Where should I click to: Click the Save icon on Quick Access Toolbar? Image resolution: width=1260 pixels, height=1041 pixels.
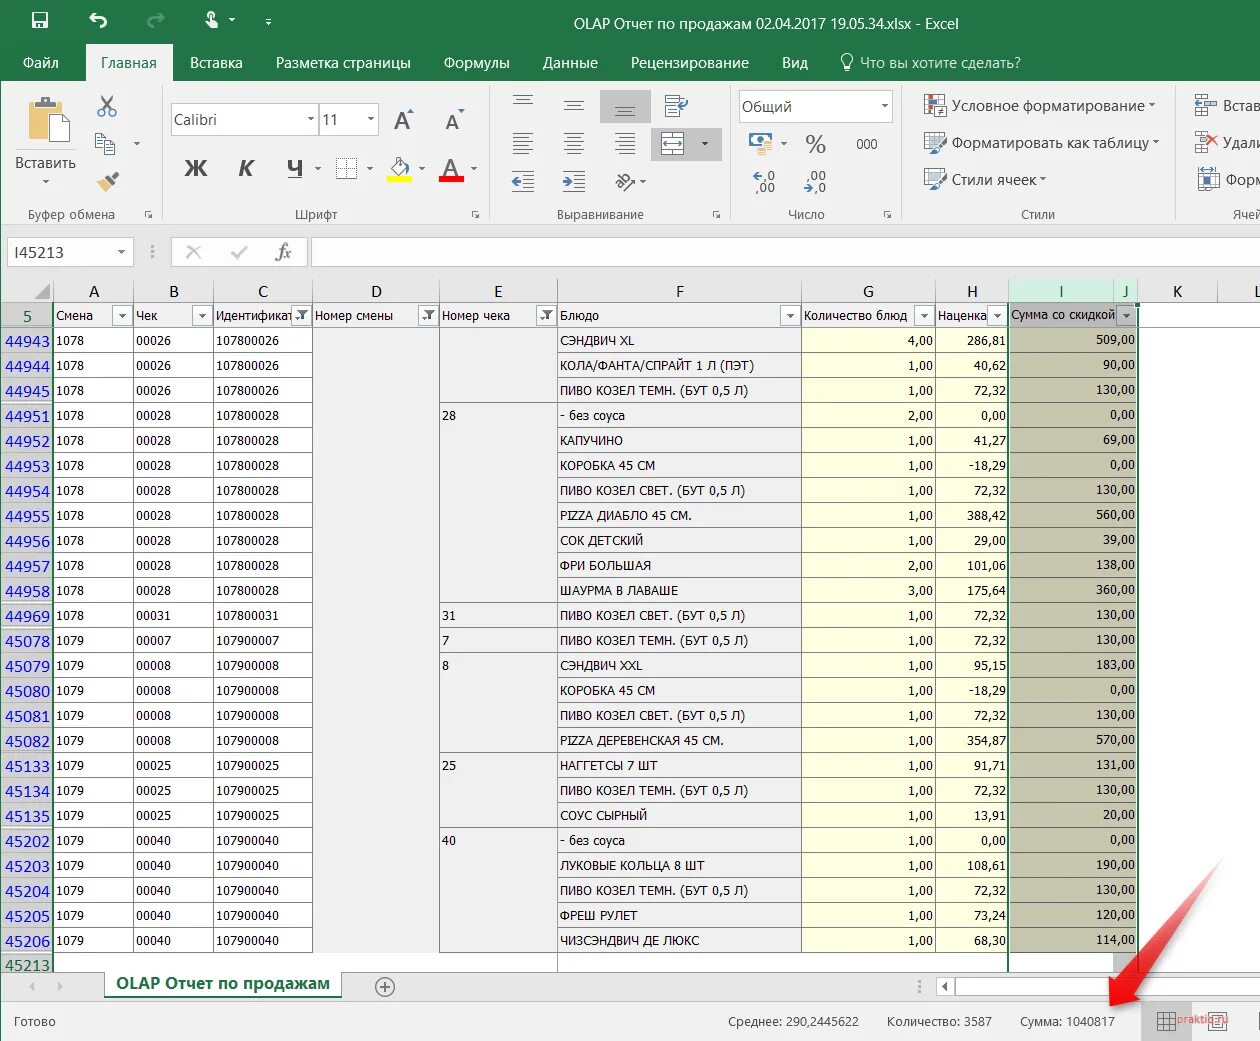coord(40,20)
